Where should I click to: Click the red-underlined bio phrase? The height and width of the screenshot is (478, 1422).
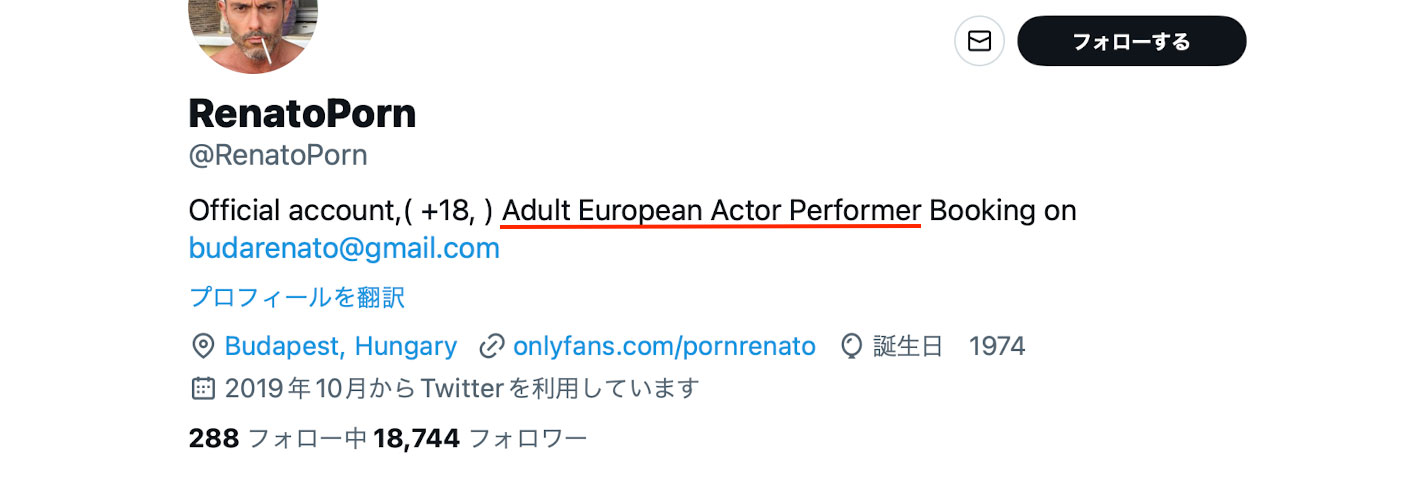[x=711, y=211]
